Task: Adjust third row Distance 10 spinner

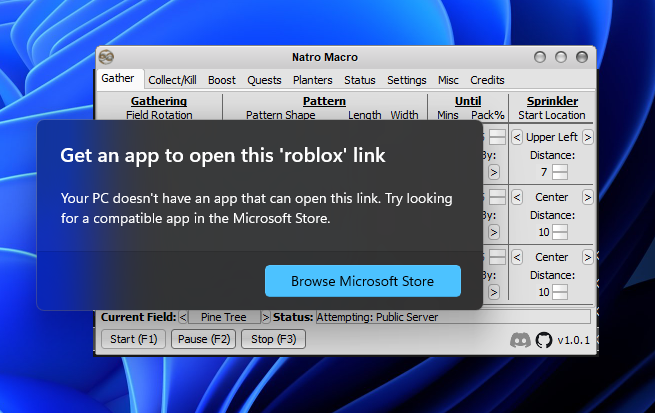Action: pos(560,292)
